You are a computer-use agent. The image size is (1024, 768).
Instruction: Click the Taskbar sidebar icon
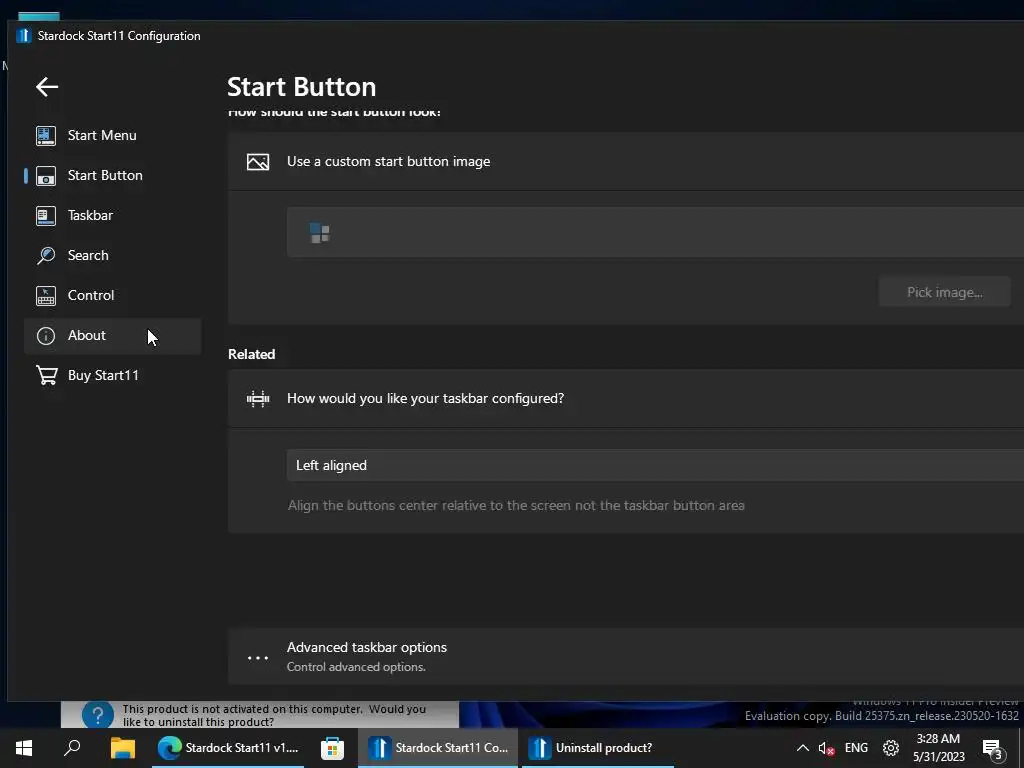46,216
